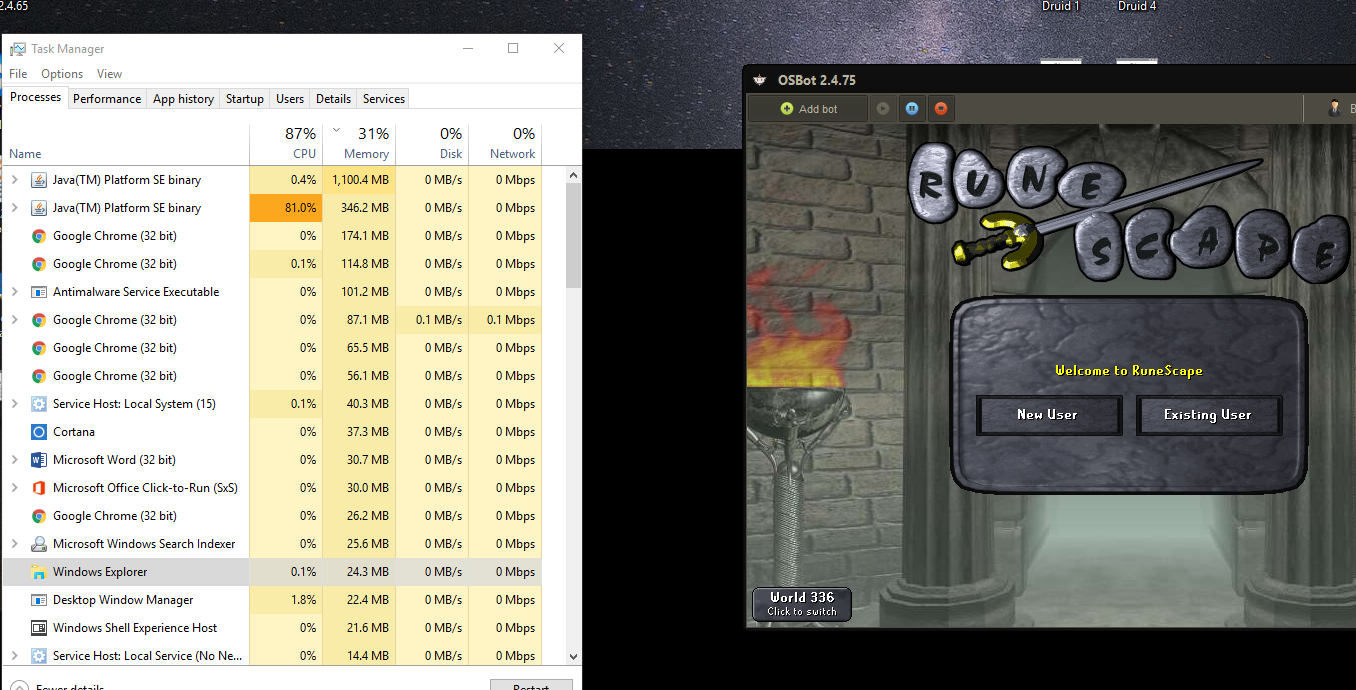1356x690 pixels.
Task: Pause the bot with the blue pause icon
Action: click(912, 108)
